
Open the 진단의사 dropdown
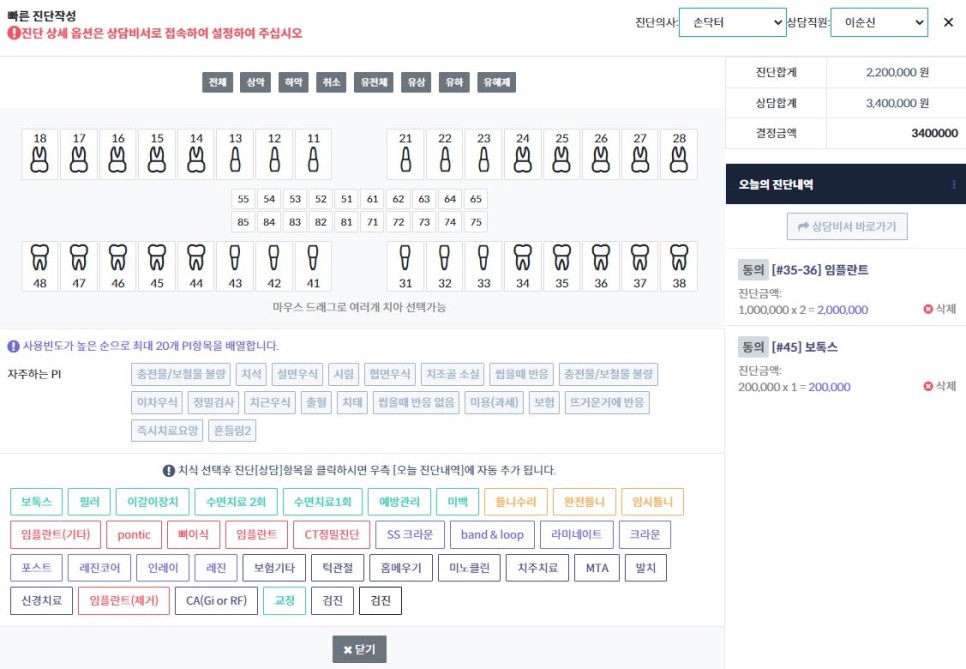coord(732,22)
